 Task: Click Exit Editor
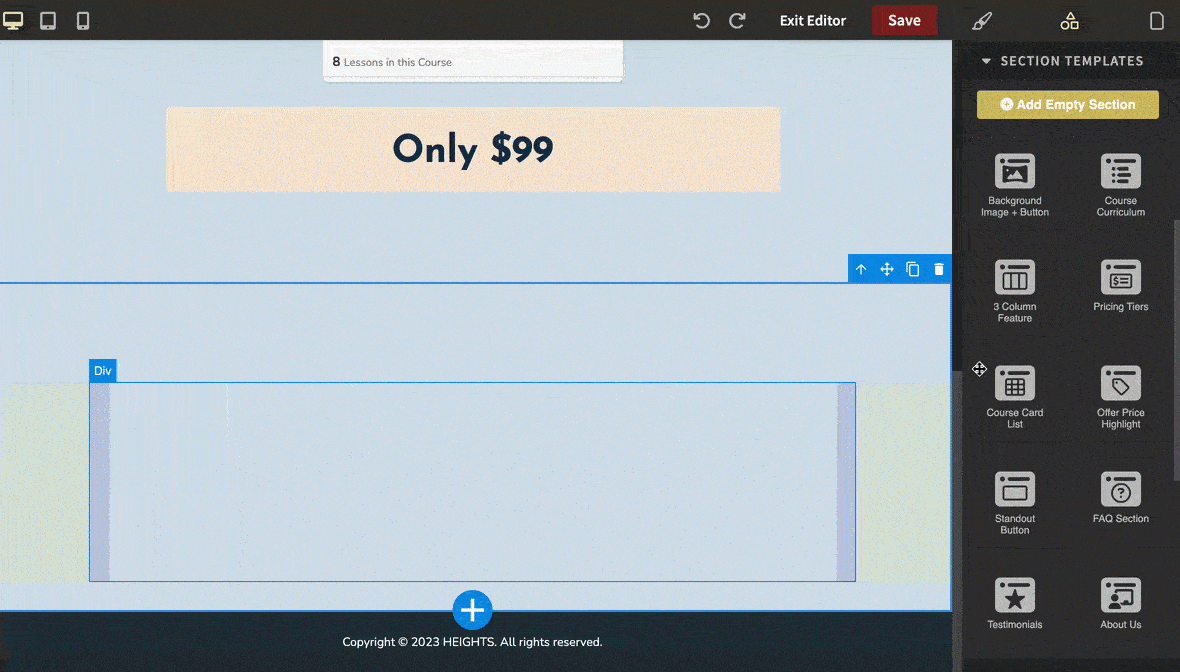coord(813,20)
